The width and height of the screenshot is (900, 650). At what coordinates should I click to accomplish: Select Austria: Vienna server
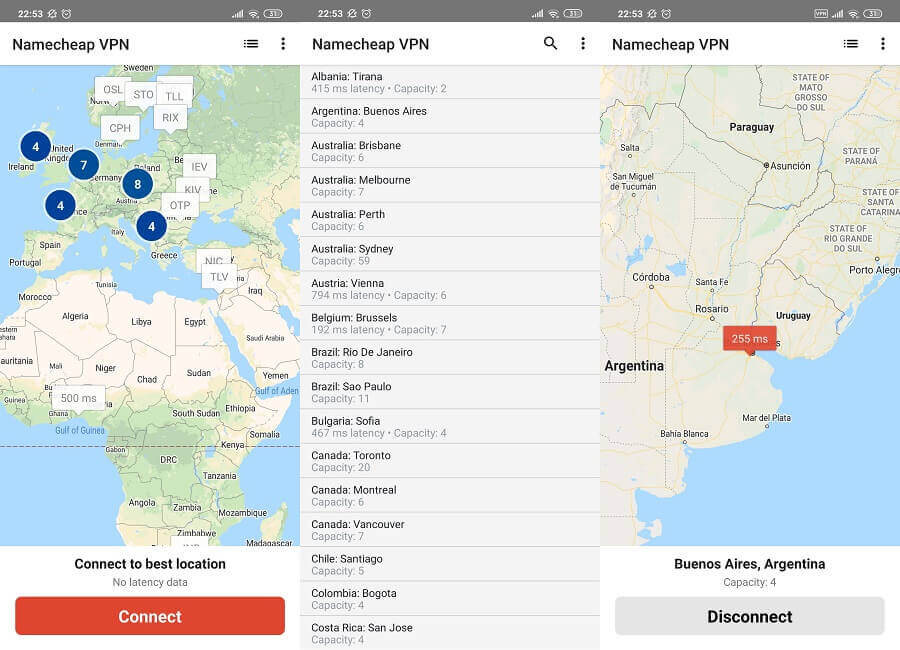450,289
